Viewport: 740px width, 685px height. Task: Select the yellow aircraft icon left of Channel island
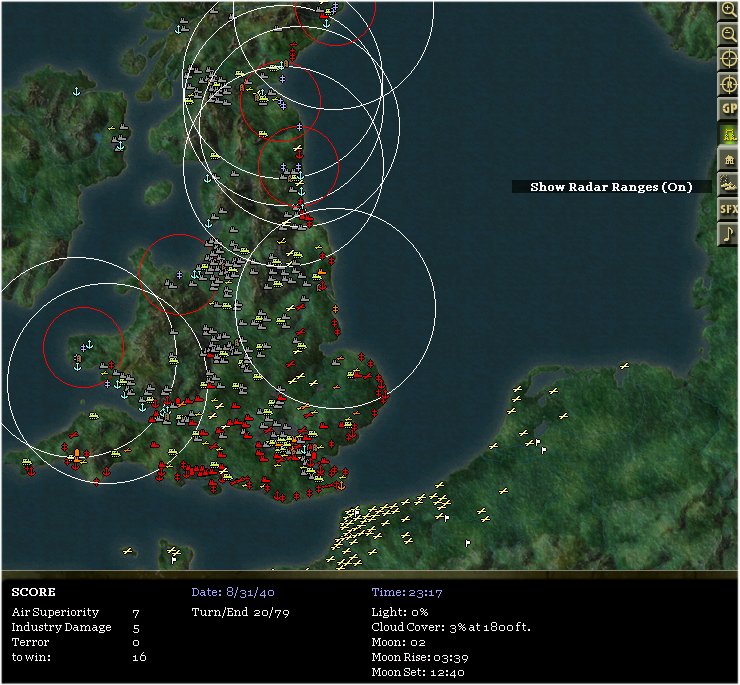coord(127,551)
